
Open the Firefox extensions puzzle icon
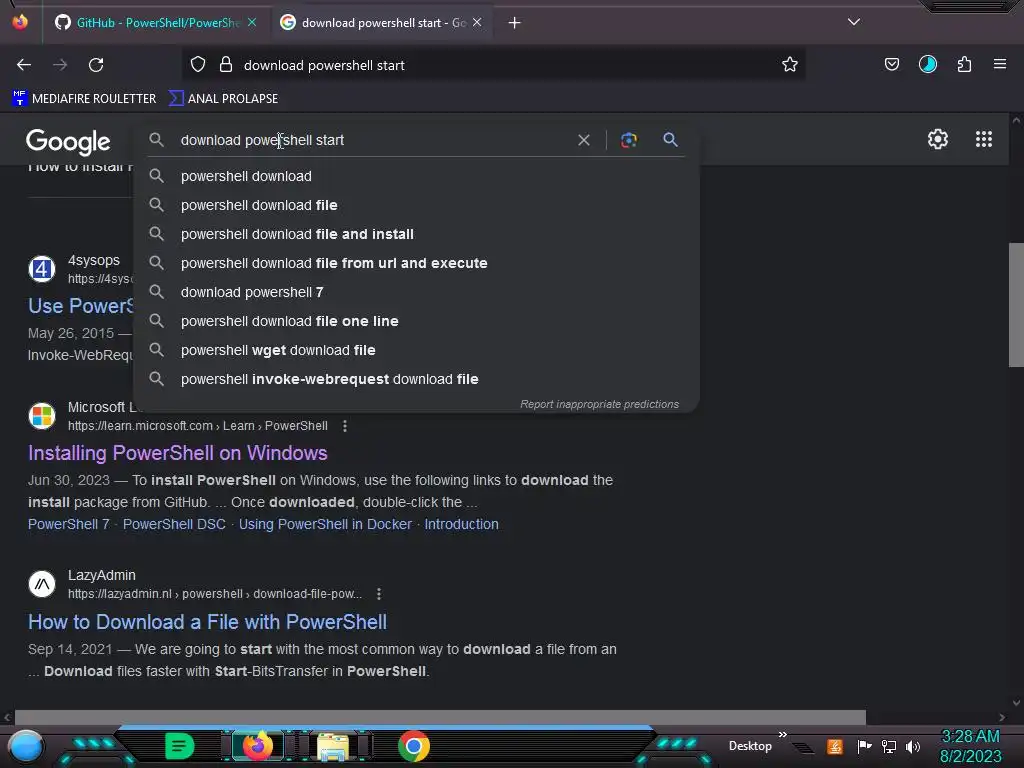click(964, 64)
